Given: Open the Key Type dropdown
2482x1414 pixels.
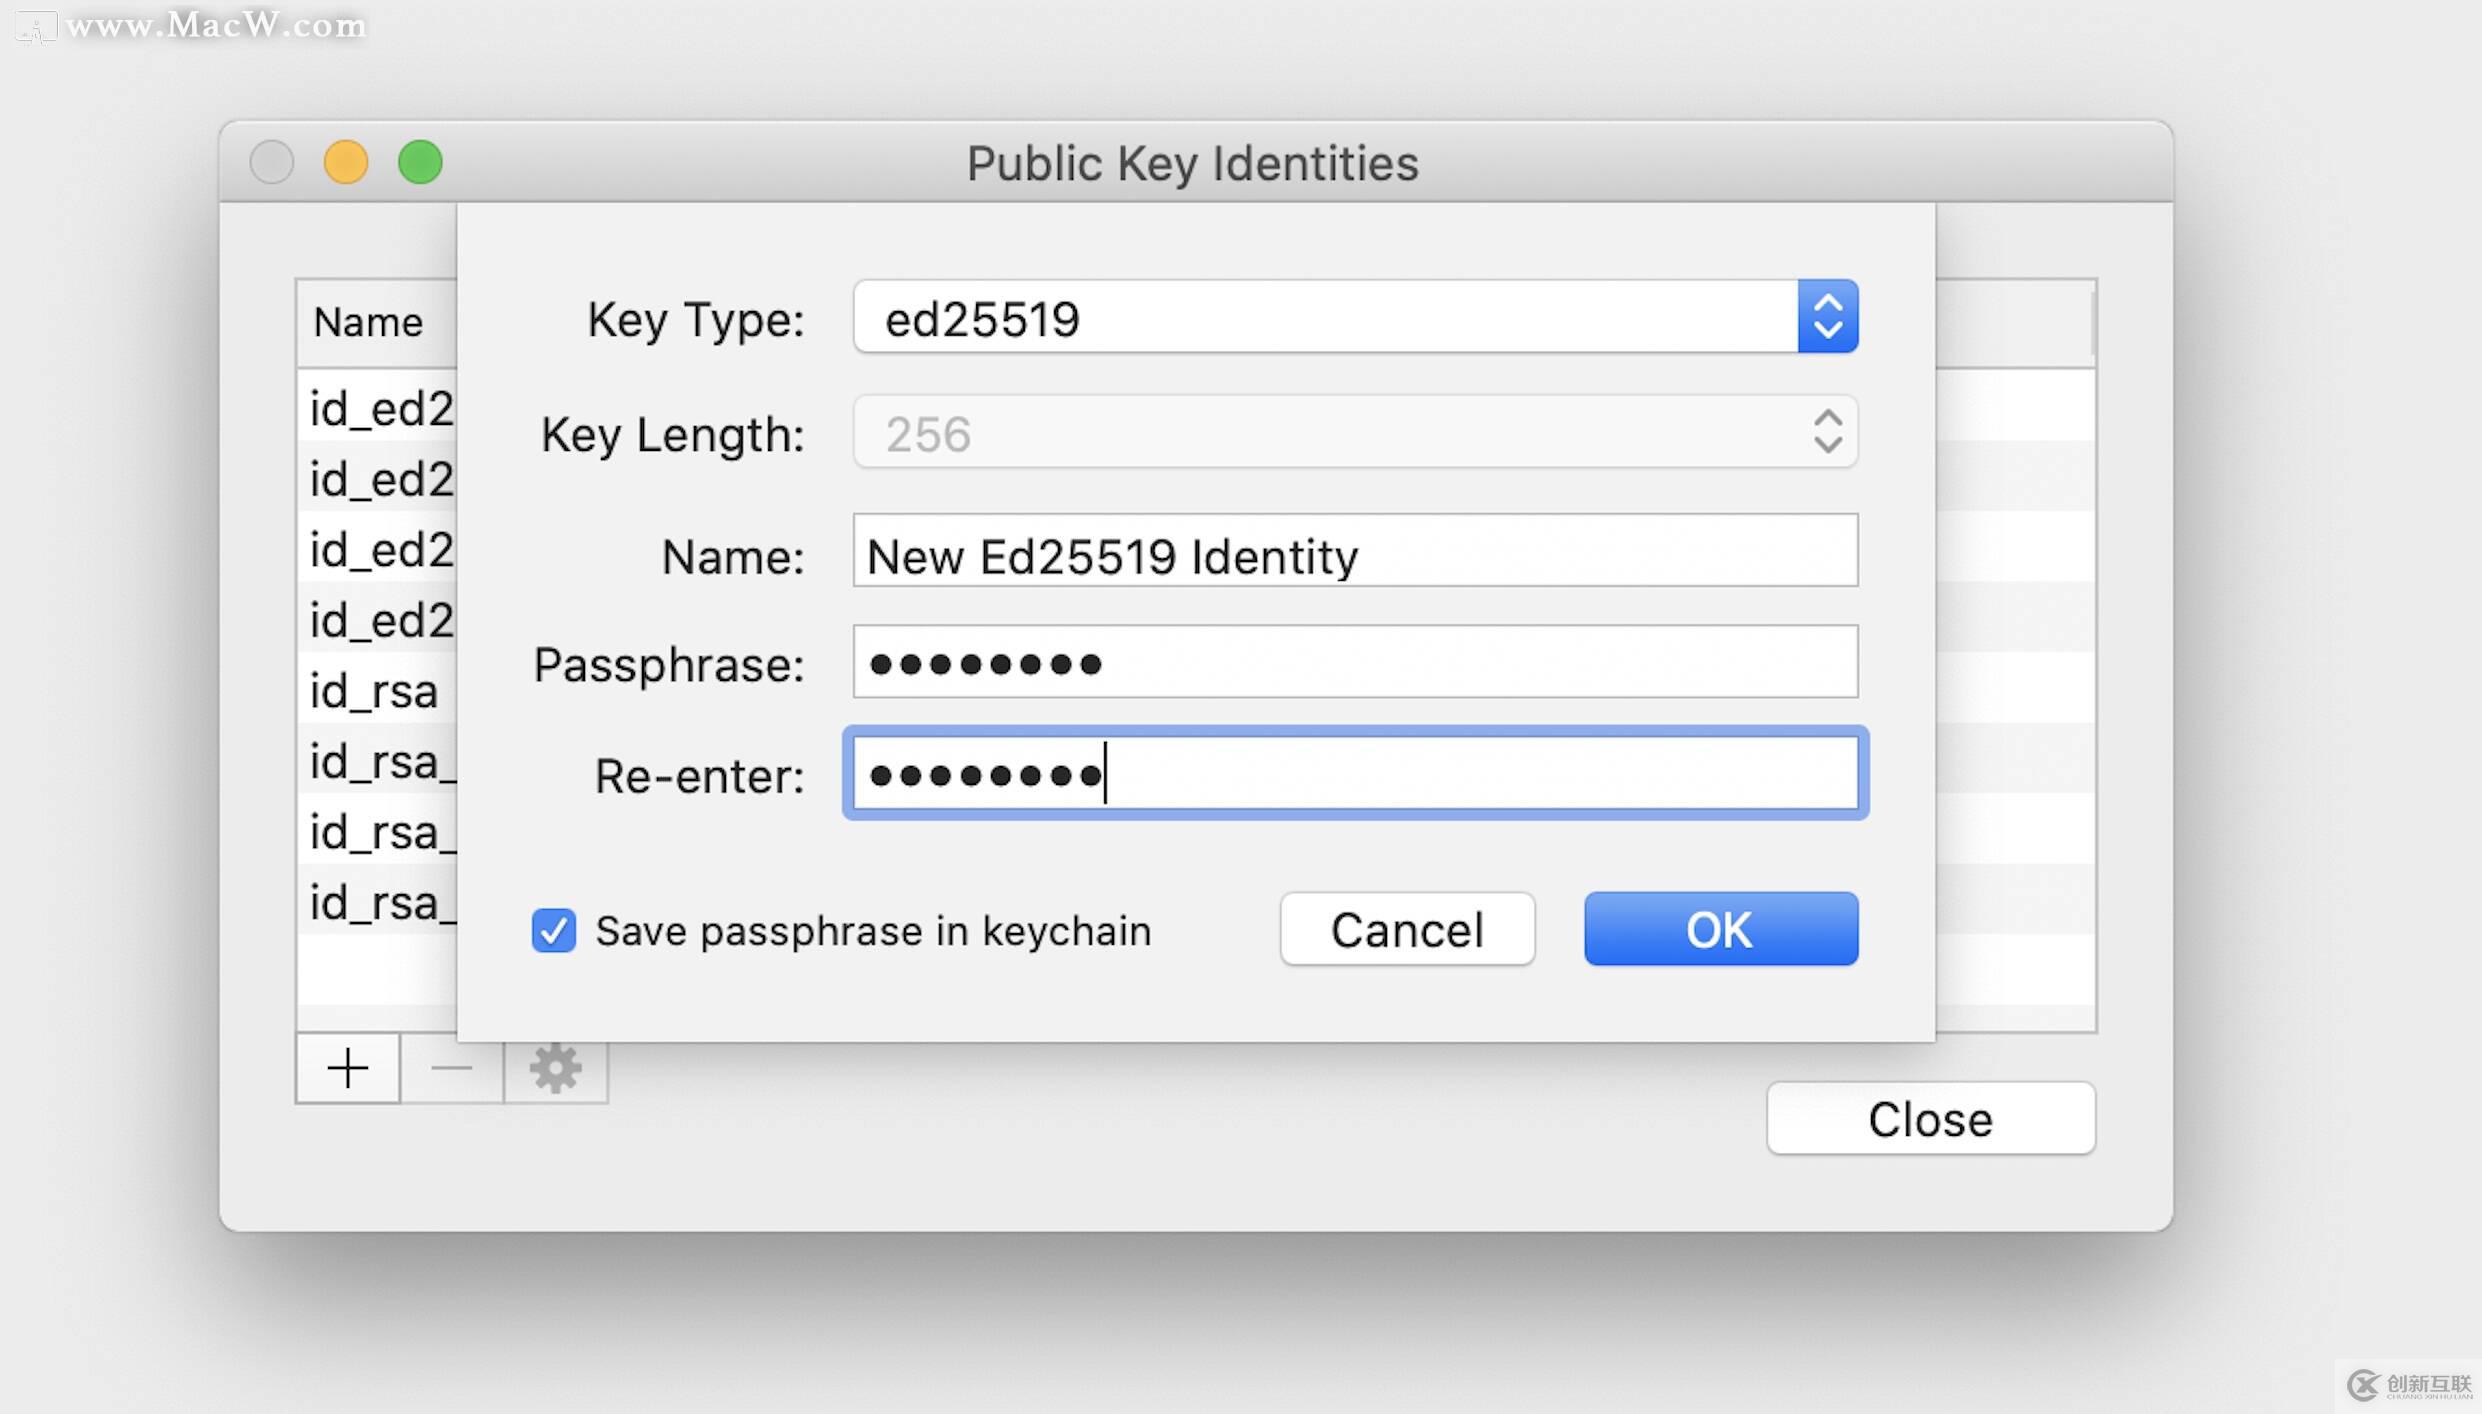Looking at the screenshot, I should tap(1355, 317).
